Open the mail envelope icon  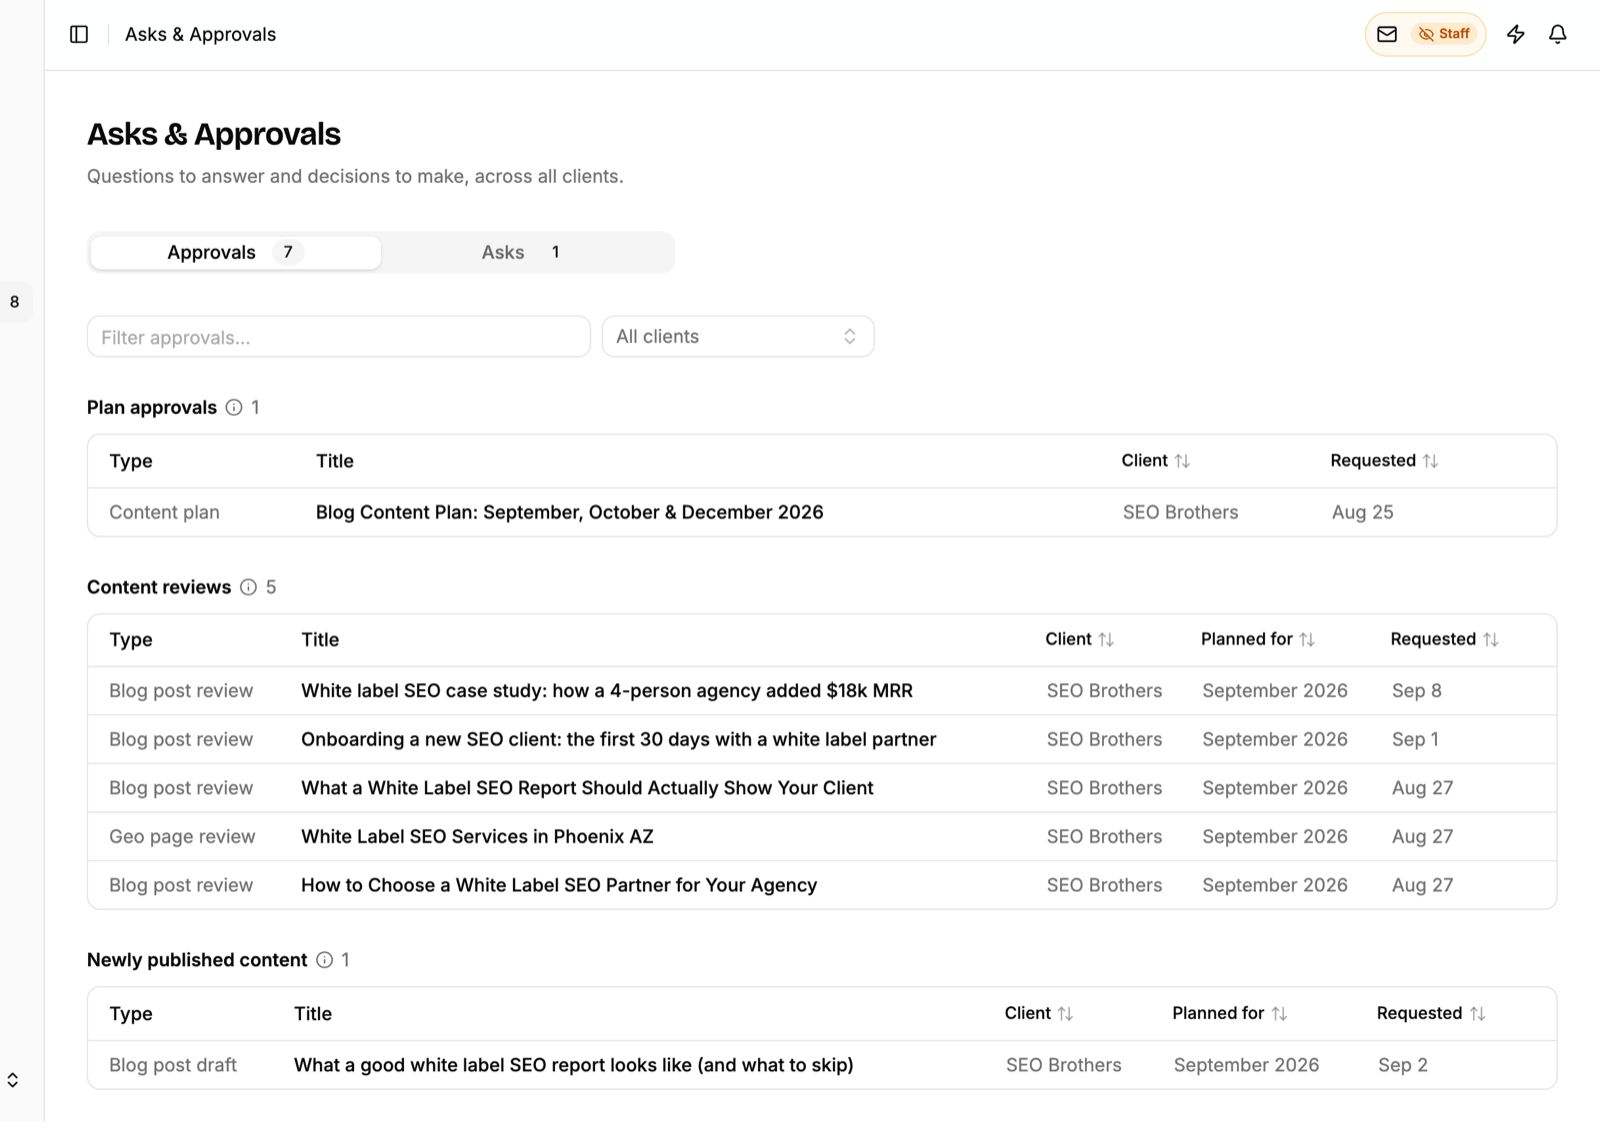1387,34
